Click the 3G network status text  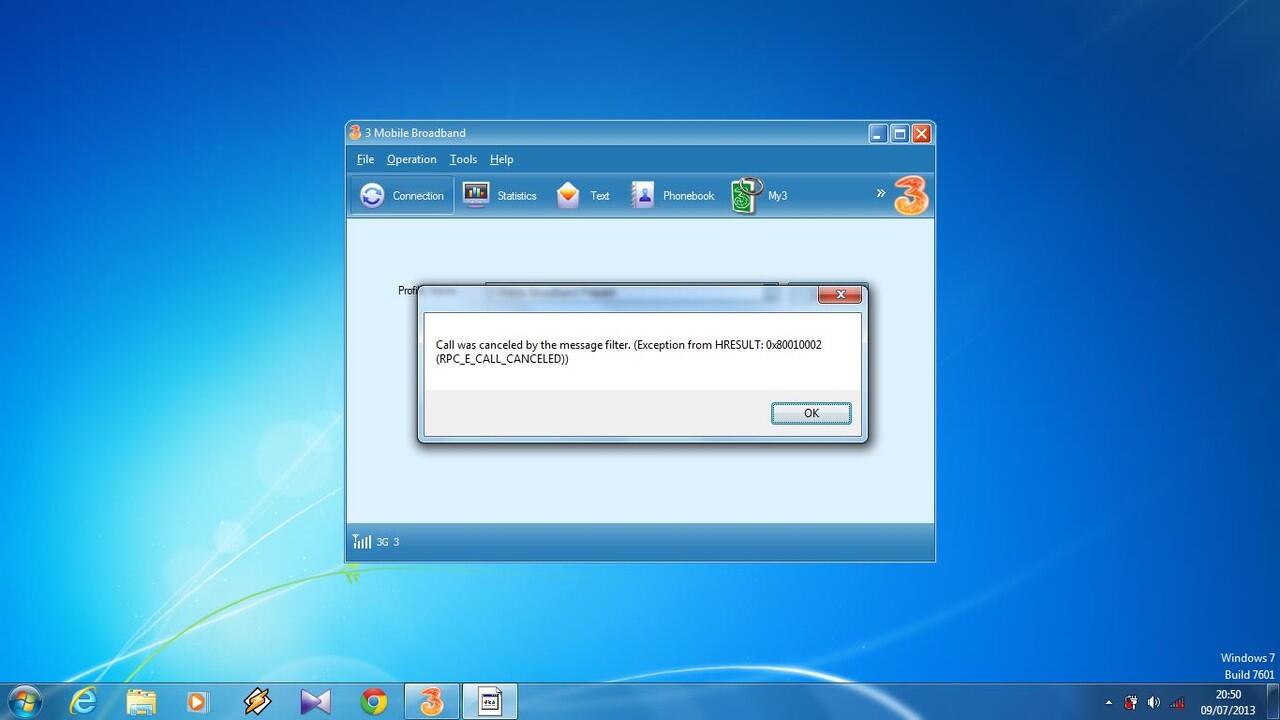pyautogui.click(x=388, y=542)
